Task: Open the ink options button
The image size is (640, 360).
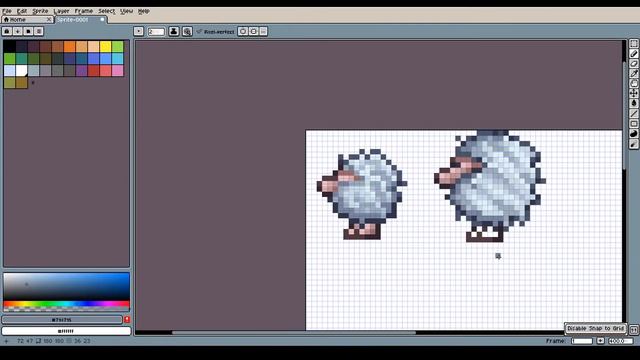Action: pos(174,31)
